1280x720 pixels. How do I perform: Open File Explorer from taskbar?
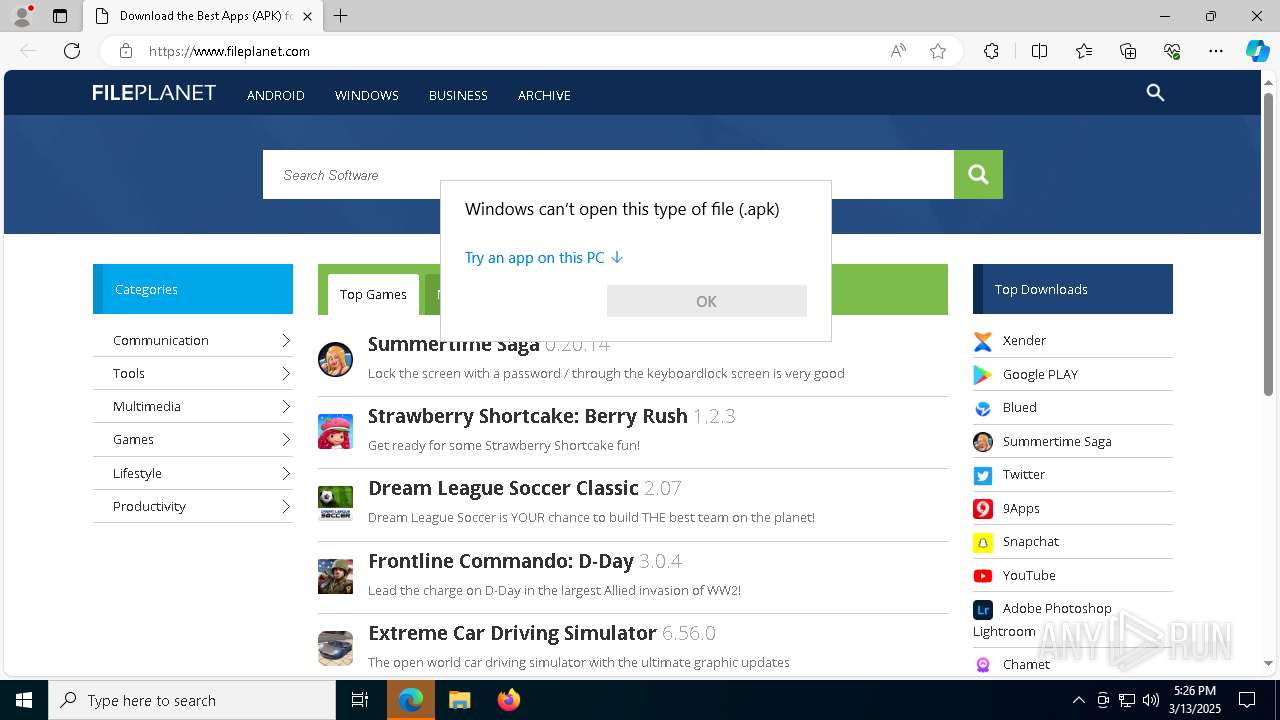coord(459,700)
